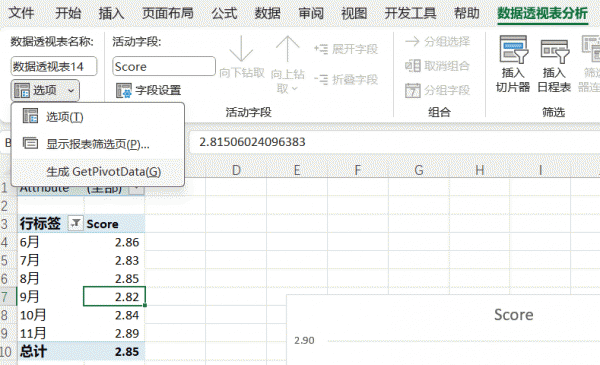Viewport: 600px width, 365px height.
Task: Select the 总计 grand total label
Action: tap(51, 351)
